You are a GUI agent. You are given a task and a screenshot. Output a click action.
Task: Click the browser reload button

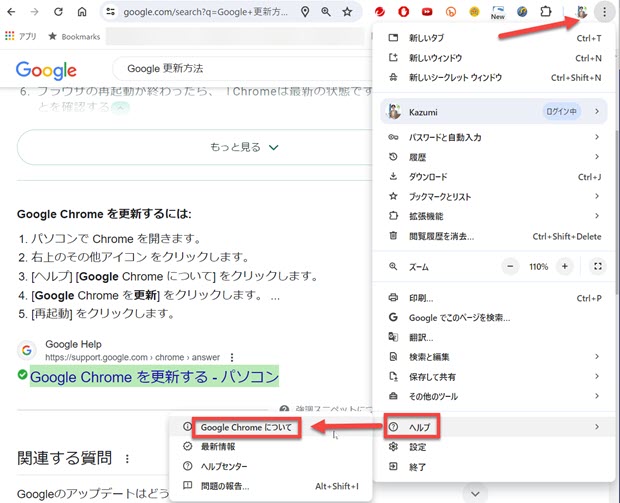[57, 12]
